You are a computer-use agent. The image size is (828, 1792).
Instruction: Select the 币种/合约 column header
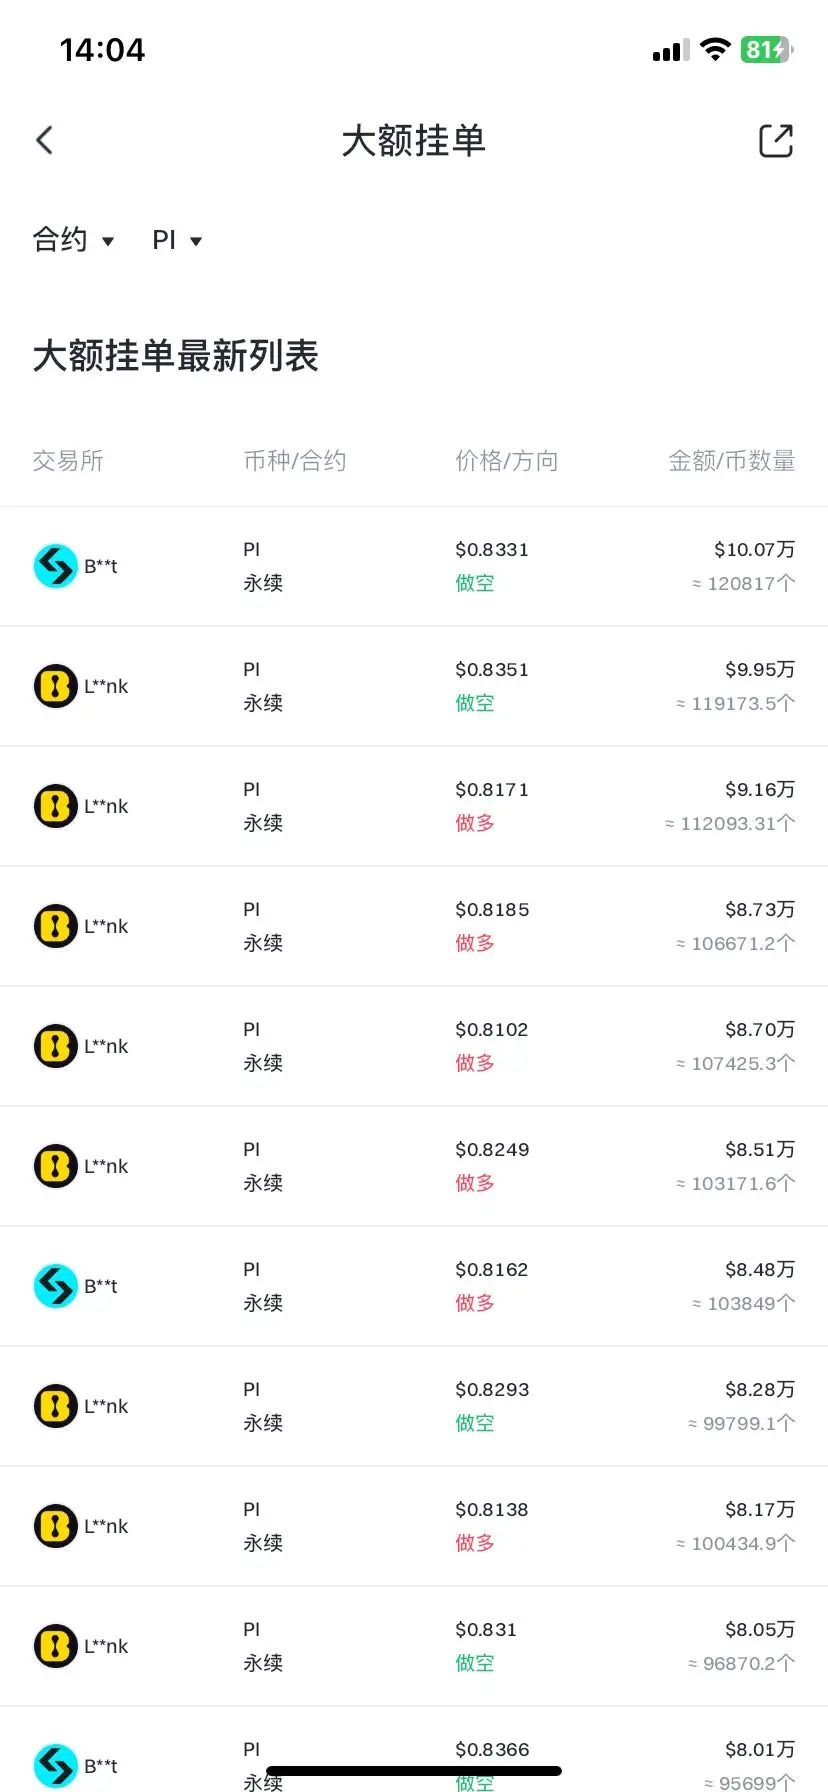295,461
